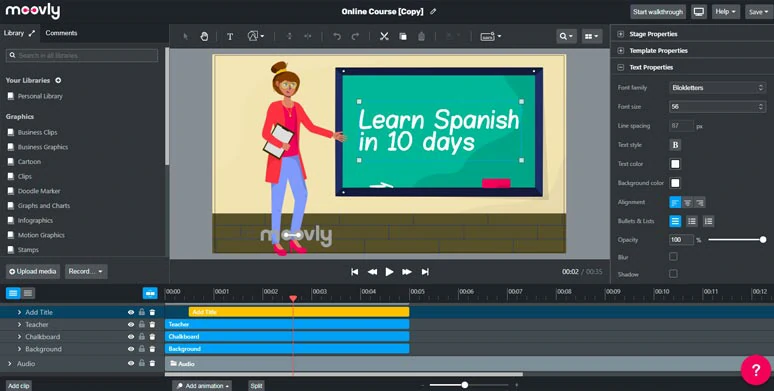Click the Text color white swatch
The height and width of the screenshot is (391, 774).
(x=675, y=164)
